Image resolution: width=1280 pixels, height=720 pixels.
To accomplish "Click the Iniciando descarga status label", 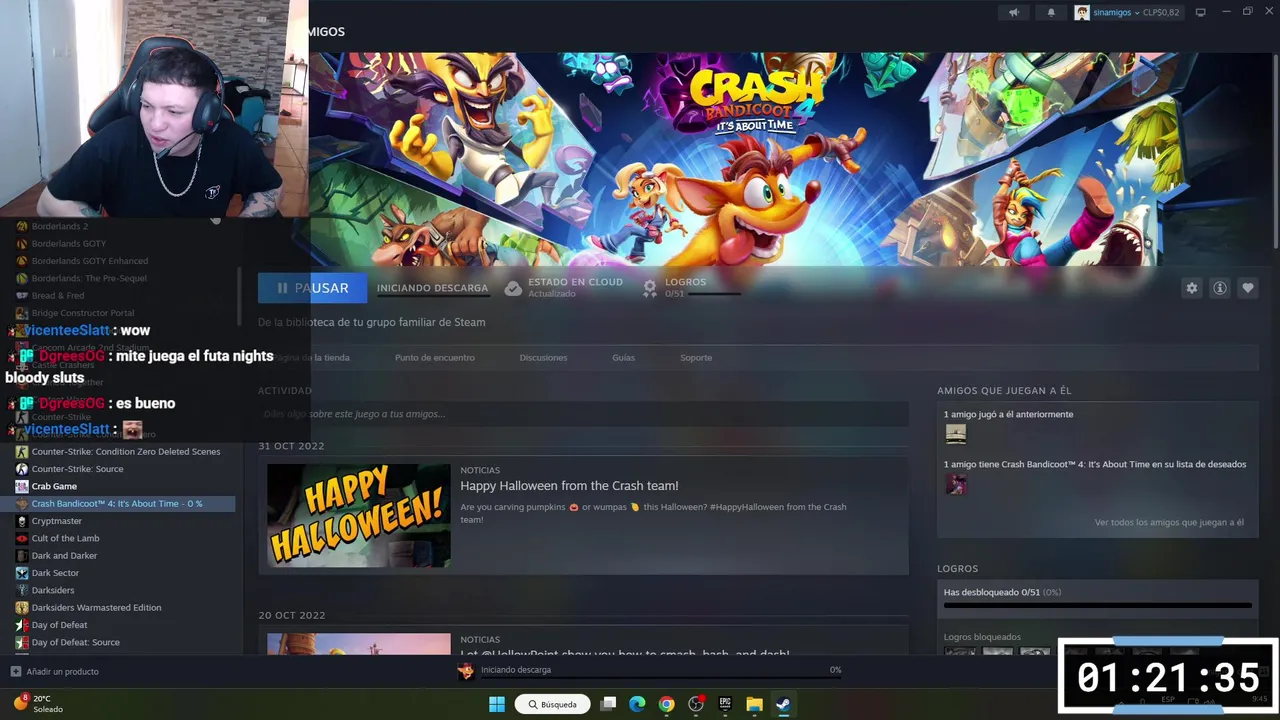I will click(432, 288).
